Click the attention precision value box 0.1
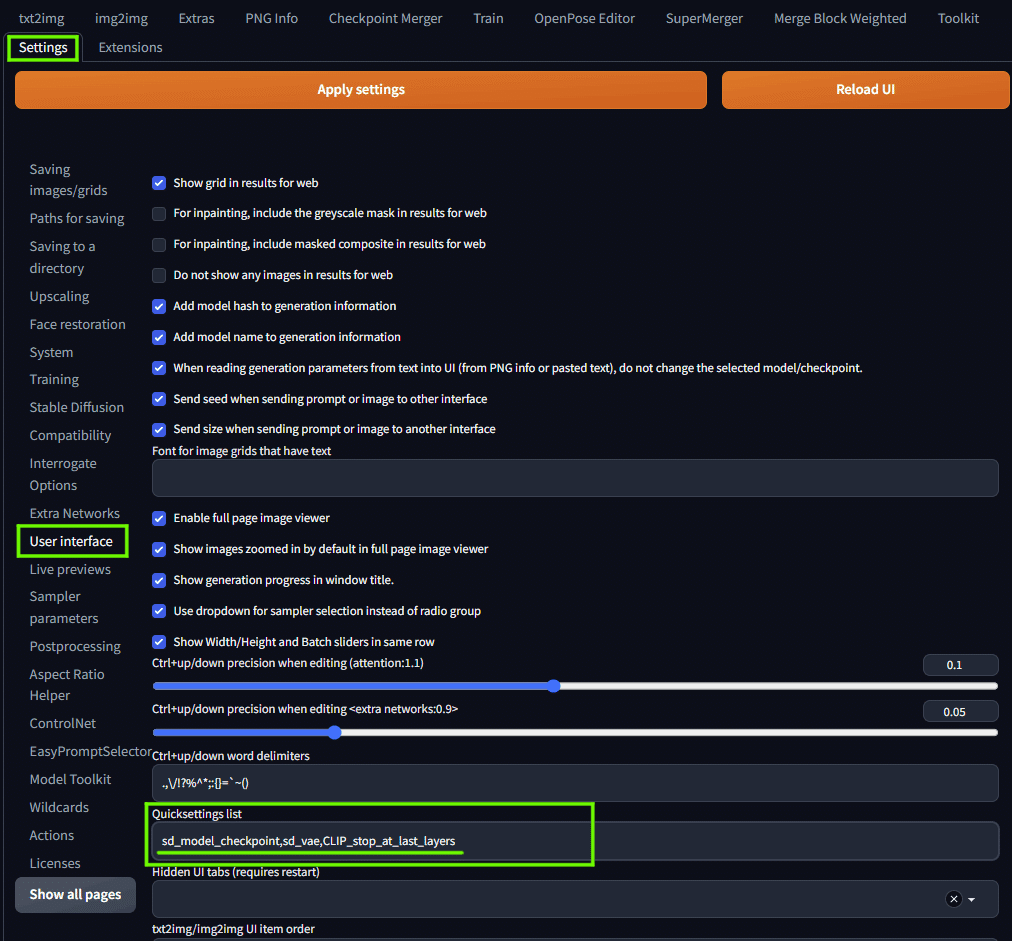This screenshot has height=941, width=1012. coord(960,665)
